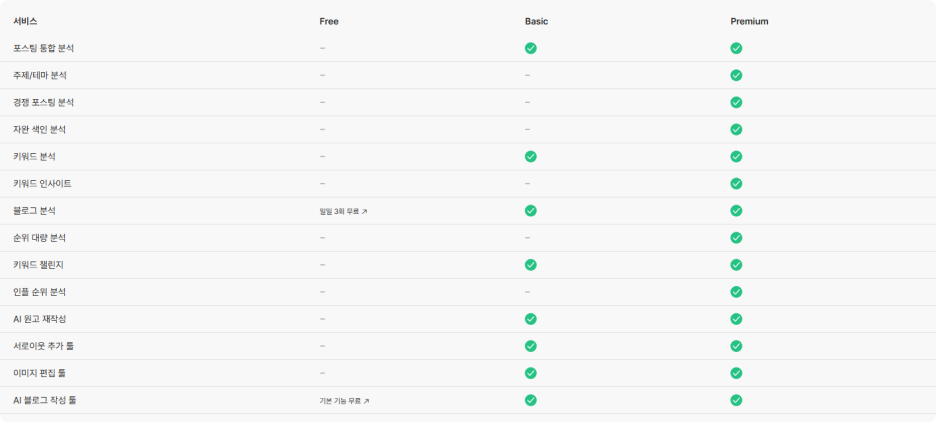Viewport: 936px width, 422px height.
Task: Click the Basic checkmark for 이미지 편집 툴
Action: click(531, 373)
